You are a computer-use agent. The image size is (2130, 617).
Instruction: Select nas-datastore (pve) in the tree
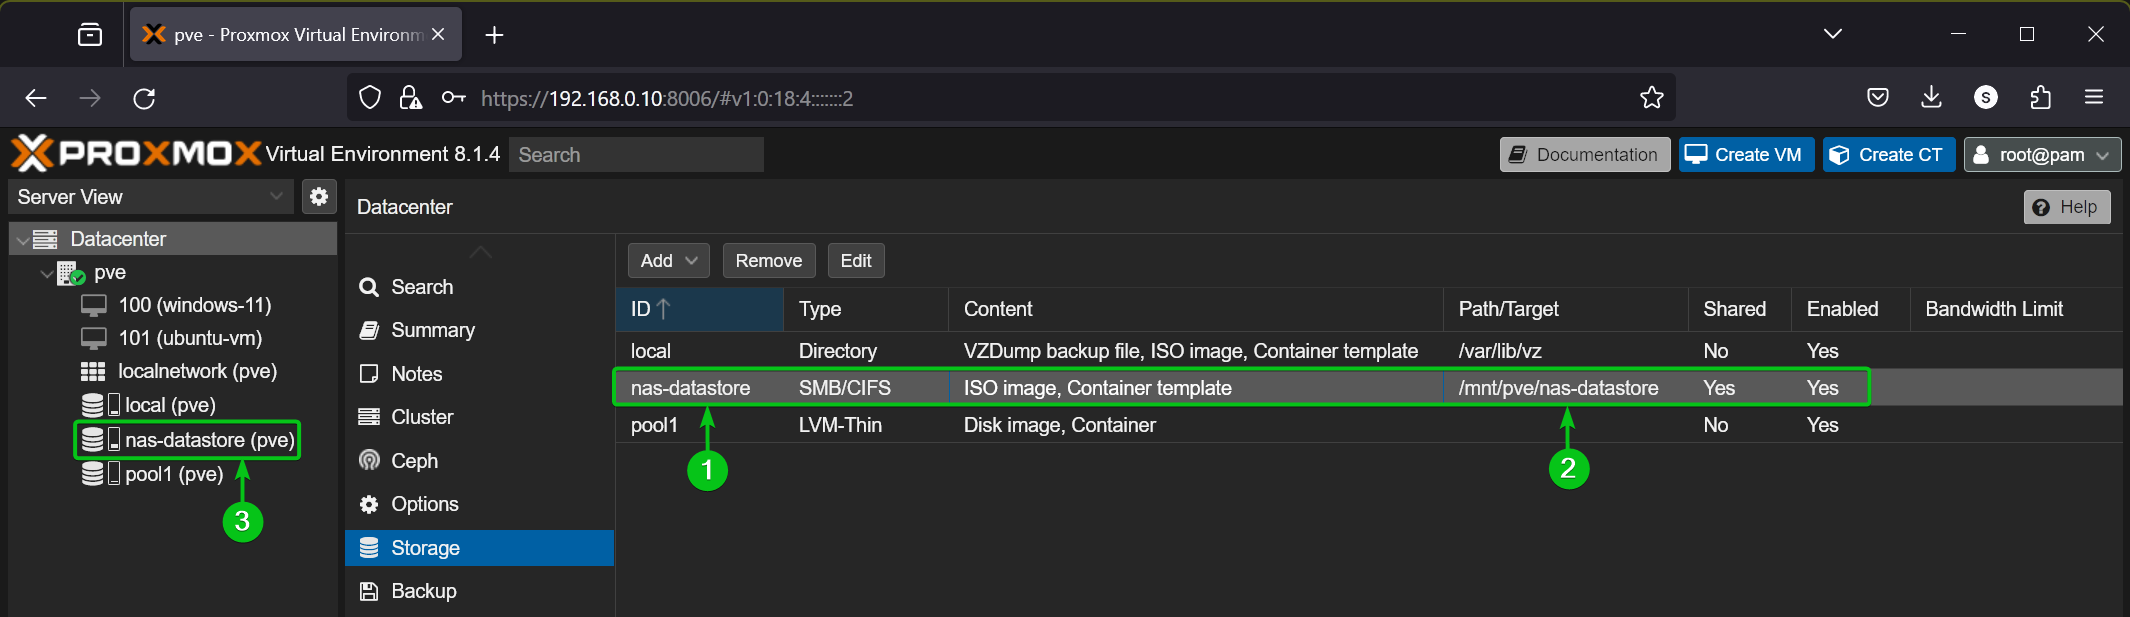[x=187, y=440]
